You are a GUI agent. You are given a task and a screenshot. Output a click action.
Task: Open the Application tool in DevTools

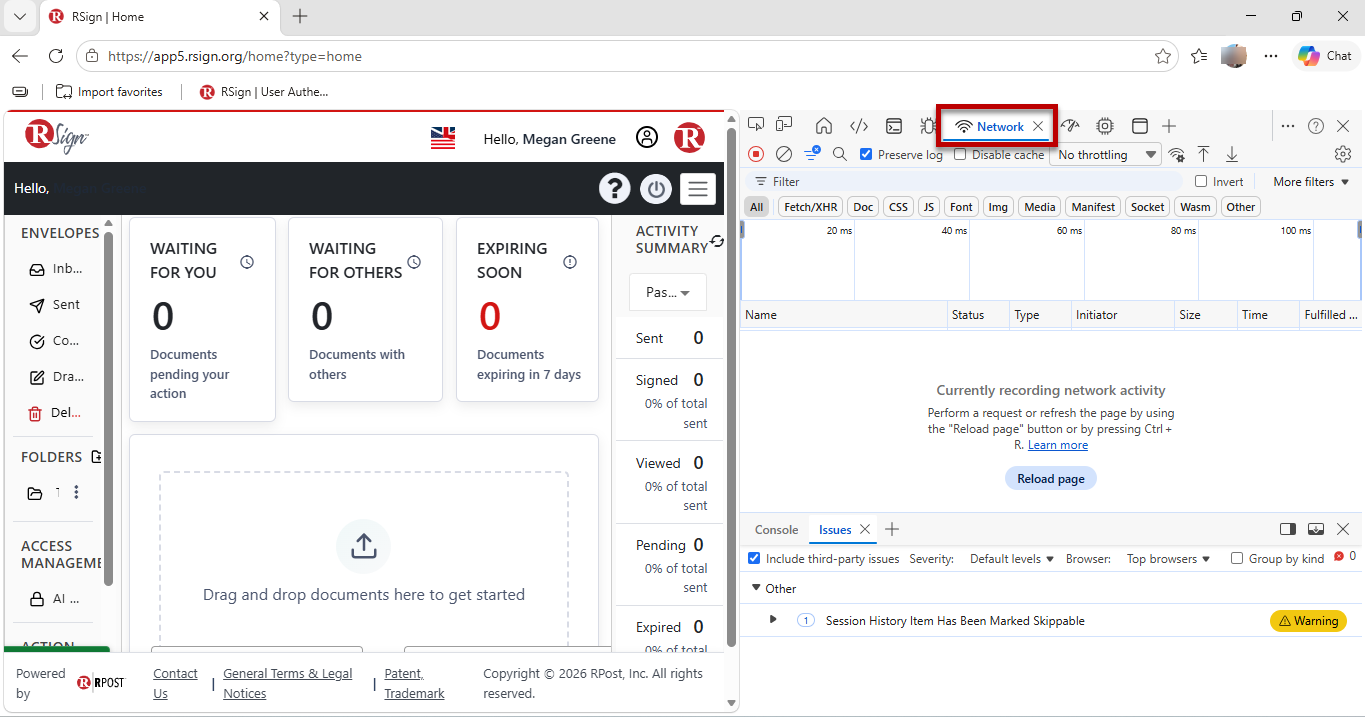[x=1139, y=126]
